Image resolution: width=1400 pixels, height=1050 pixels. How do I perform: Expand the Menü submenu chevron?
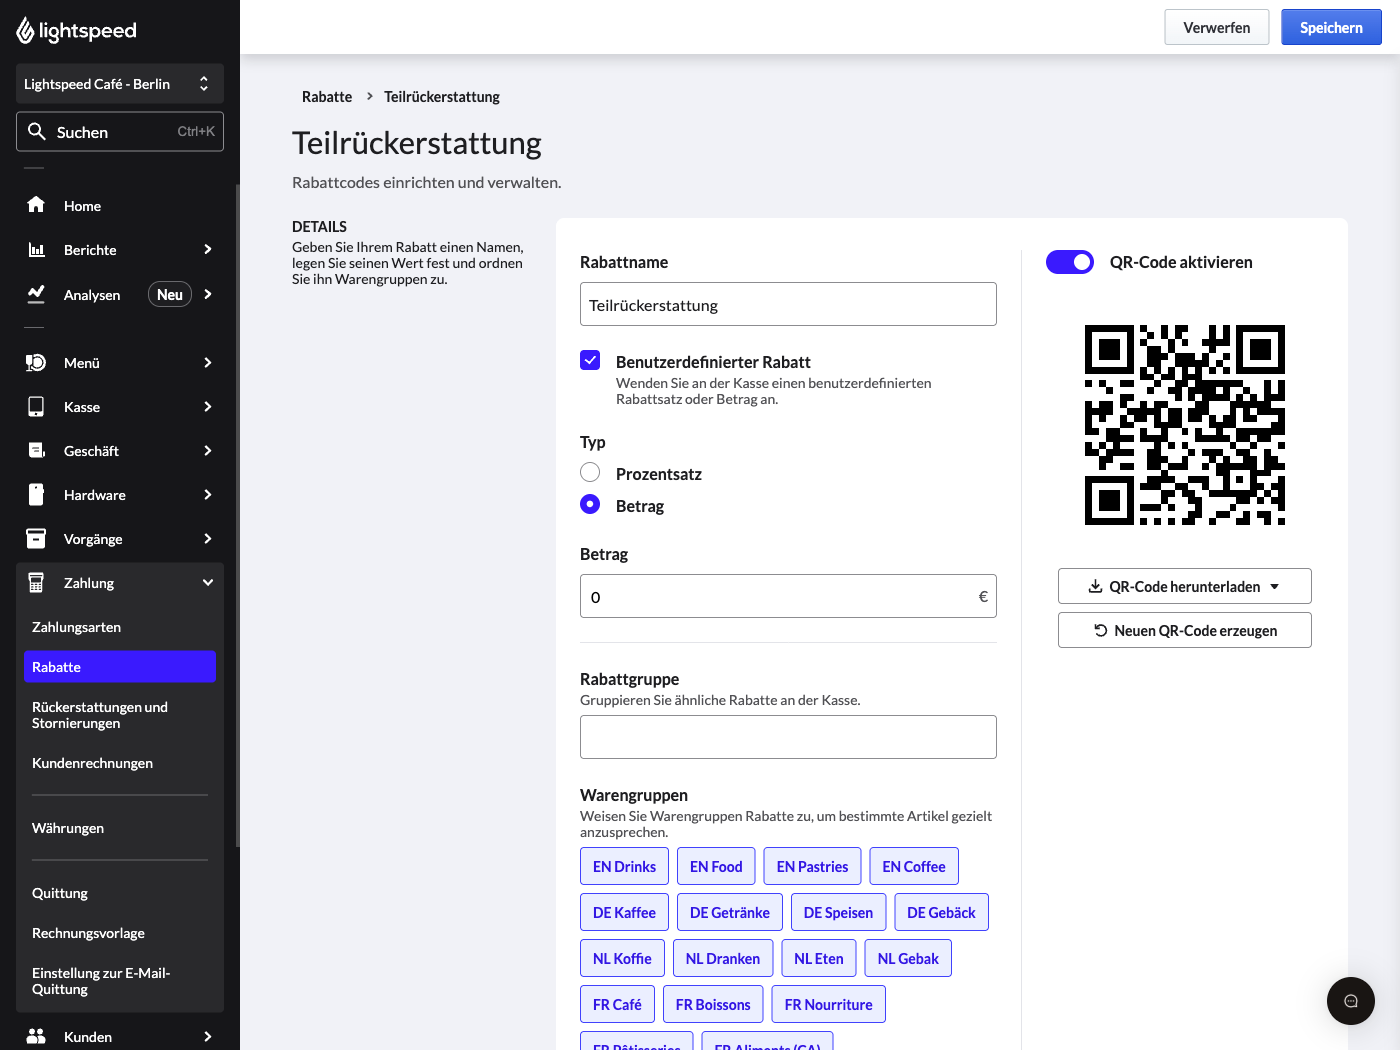click(208, 362)
